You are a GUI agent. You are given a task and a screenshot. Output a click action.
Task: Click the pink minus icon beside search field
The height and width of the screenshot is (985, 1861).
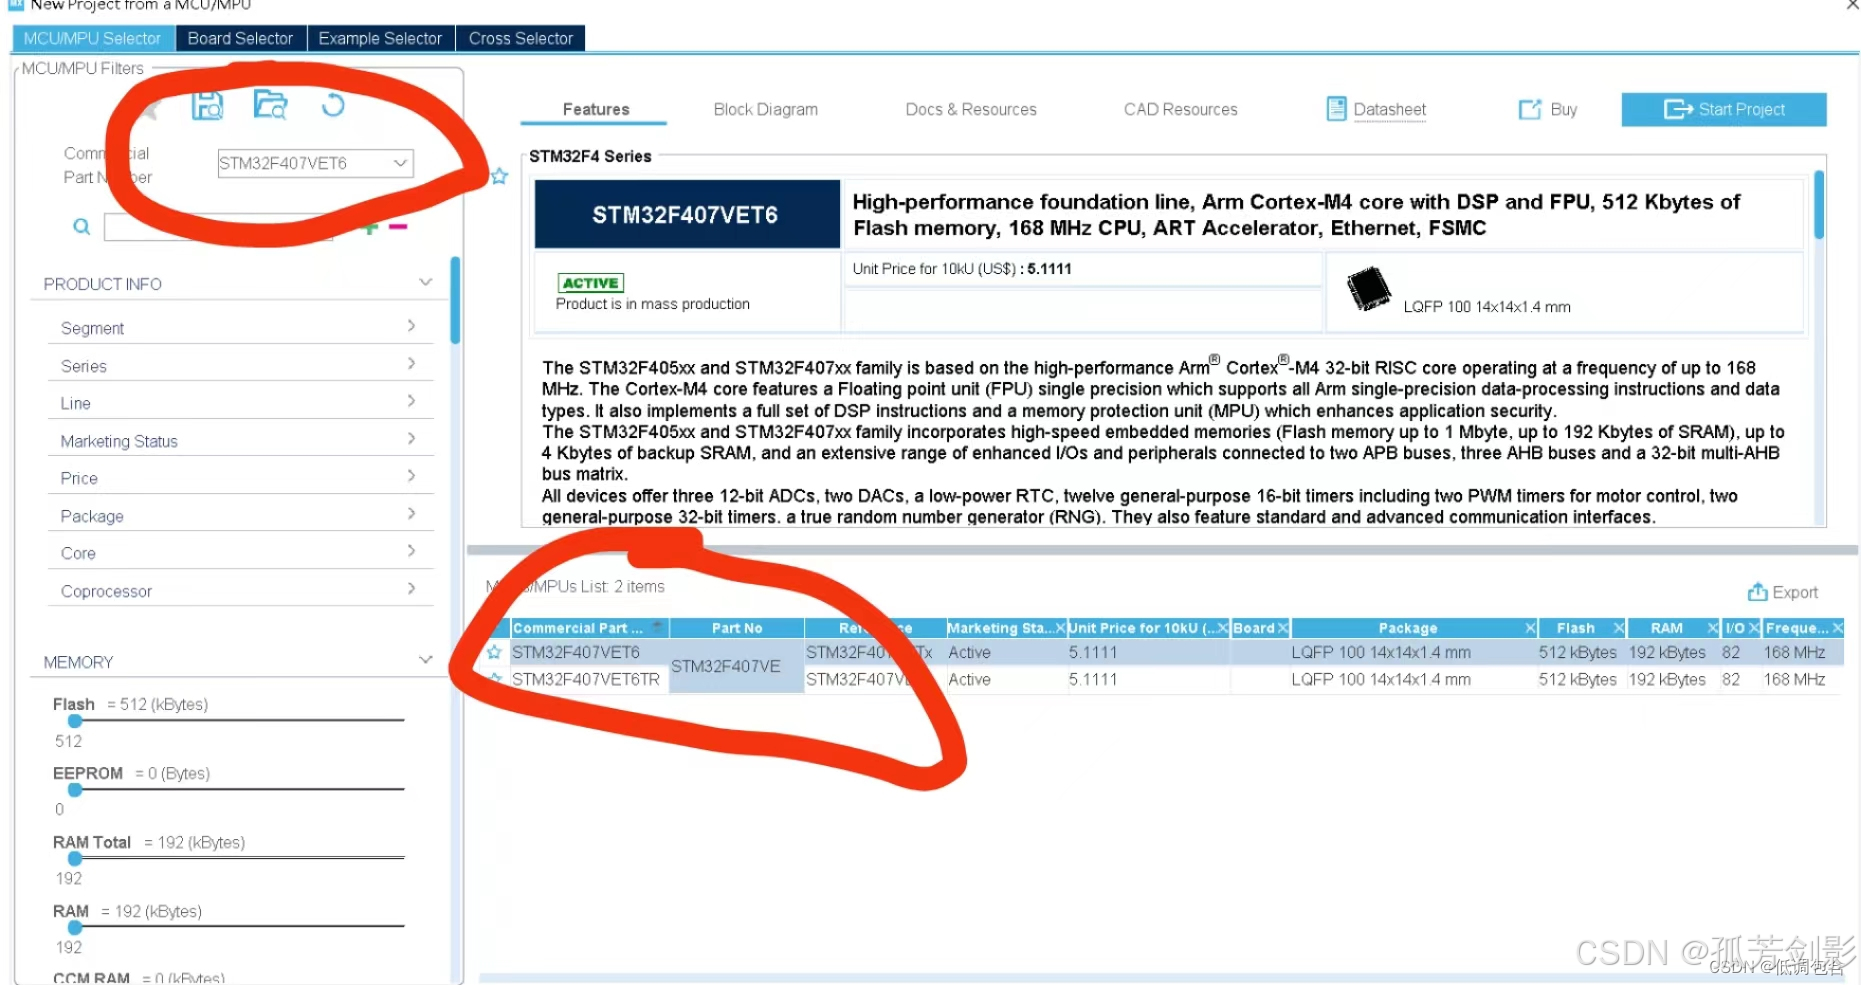tap(398, 227)
